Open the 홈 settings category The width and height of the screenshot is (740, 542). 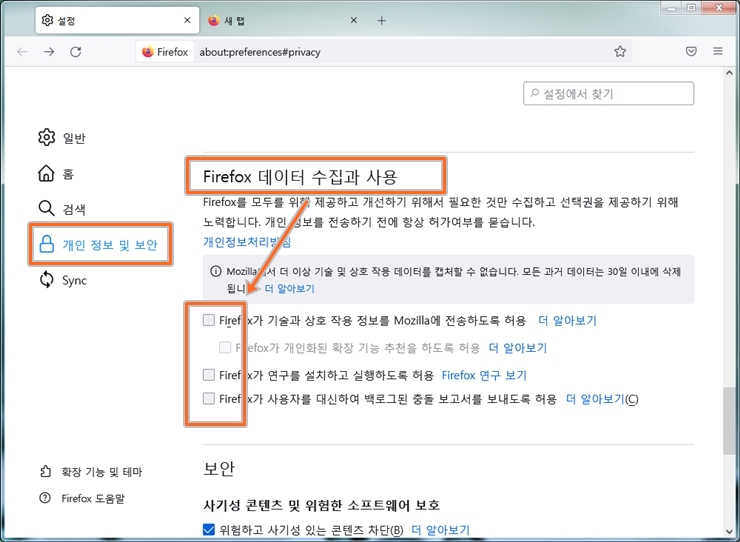pyautogui.click(x=56, y=174)
